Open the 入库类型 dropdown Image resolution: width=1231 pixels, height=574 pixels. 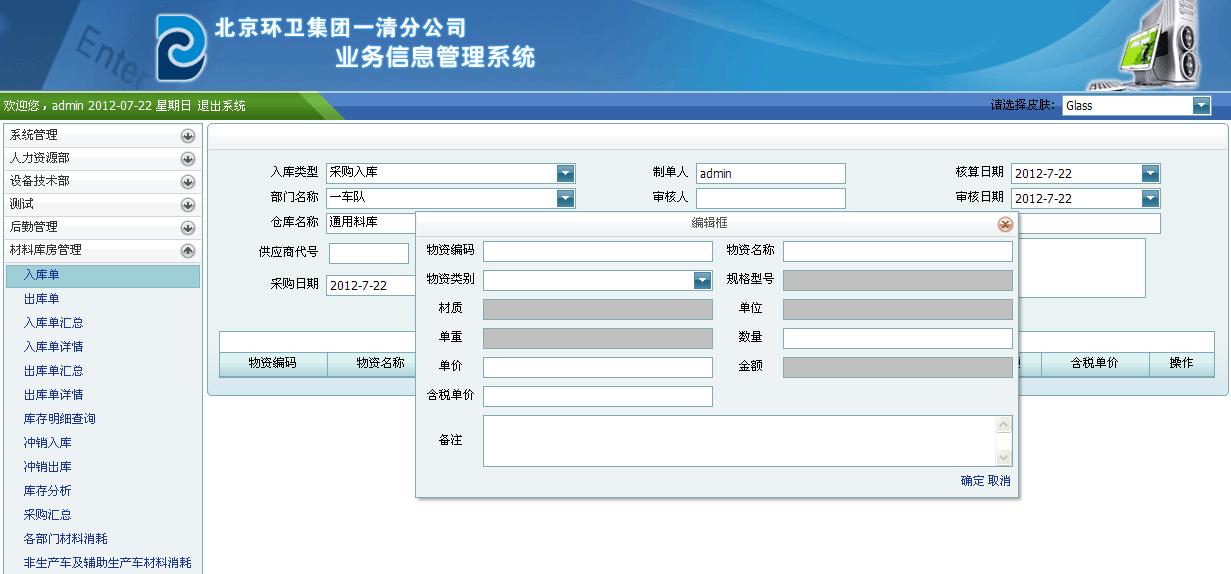coord(566,173)
